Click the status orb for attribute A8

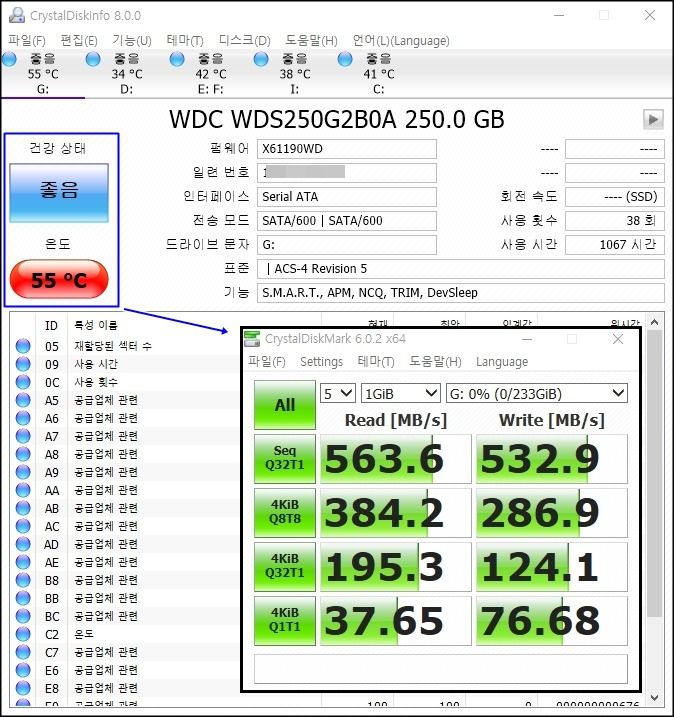pos(23,454)
